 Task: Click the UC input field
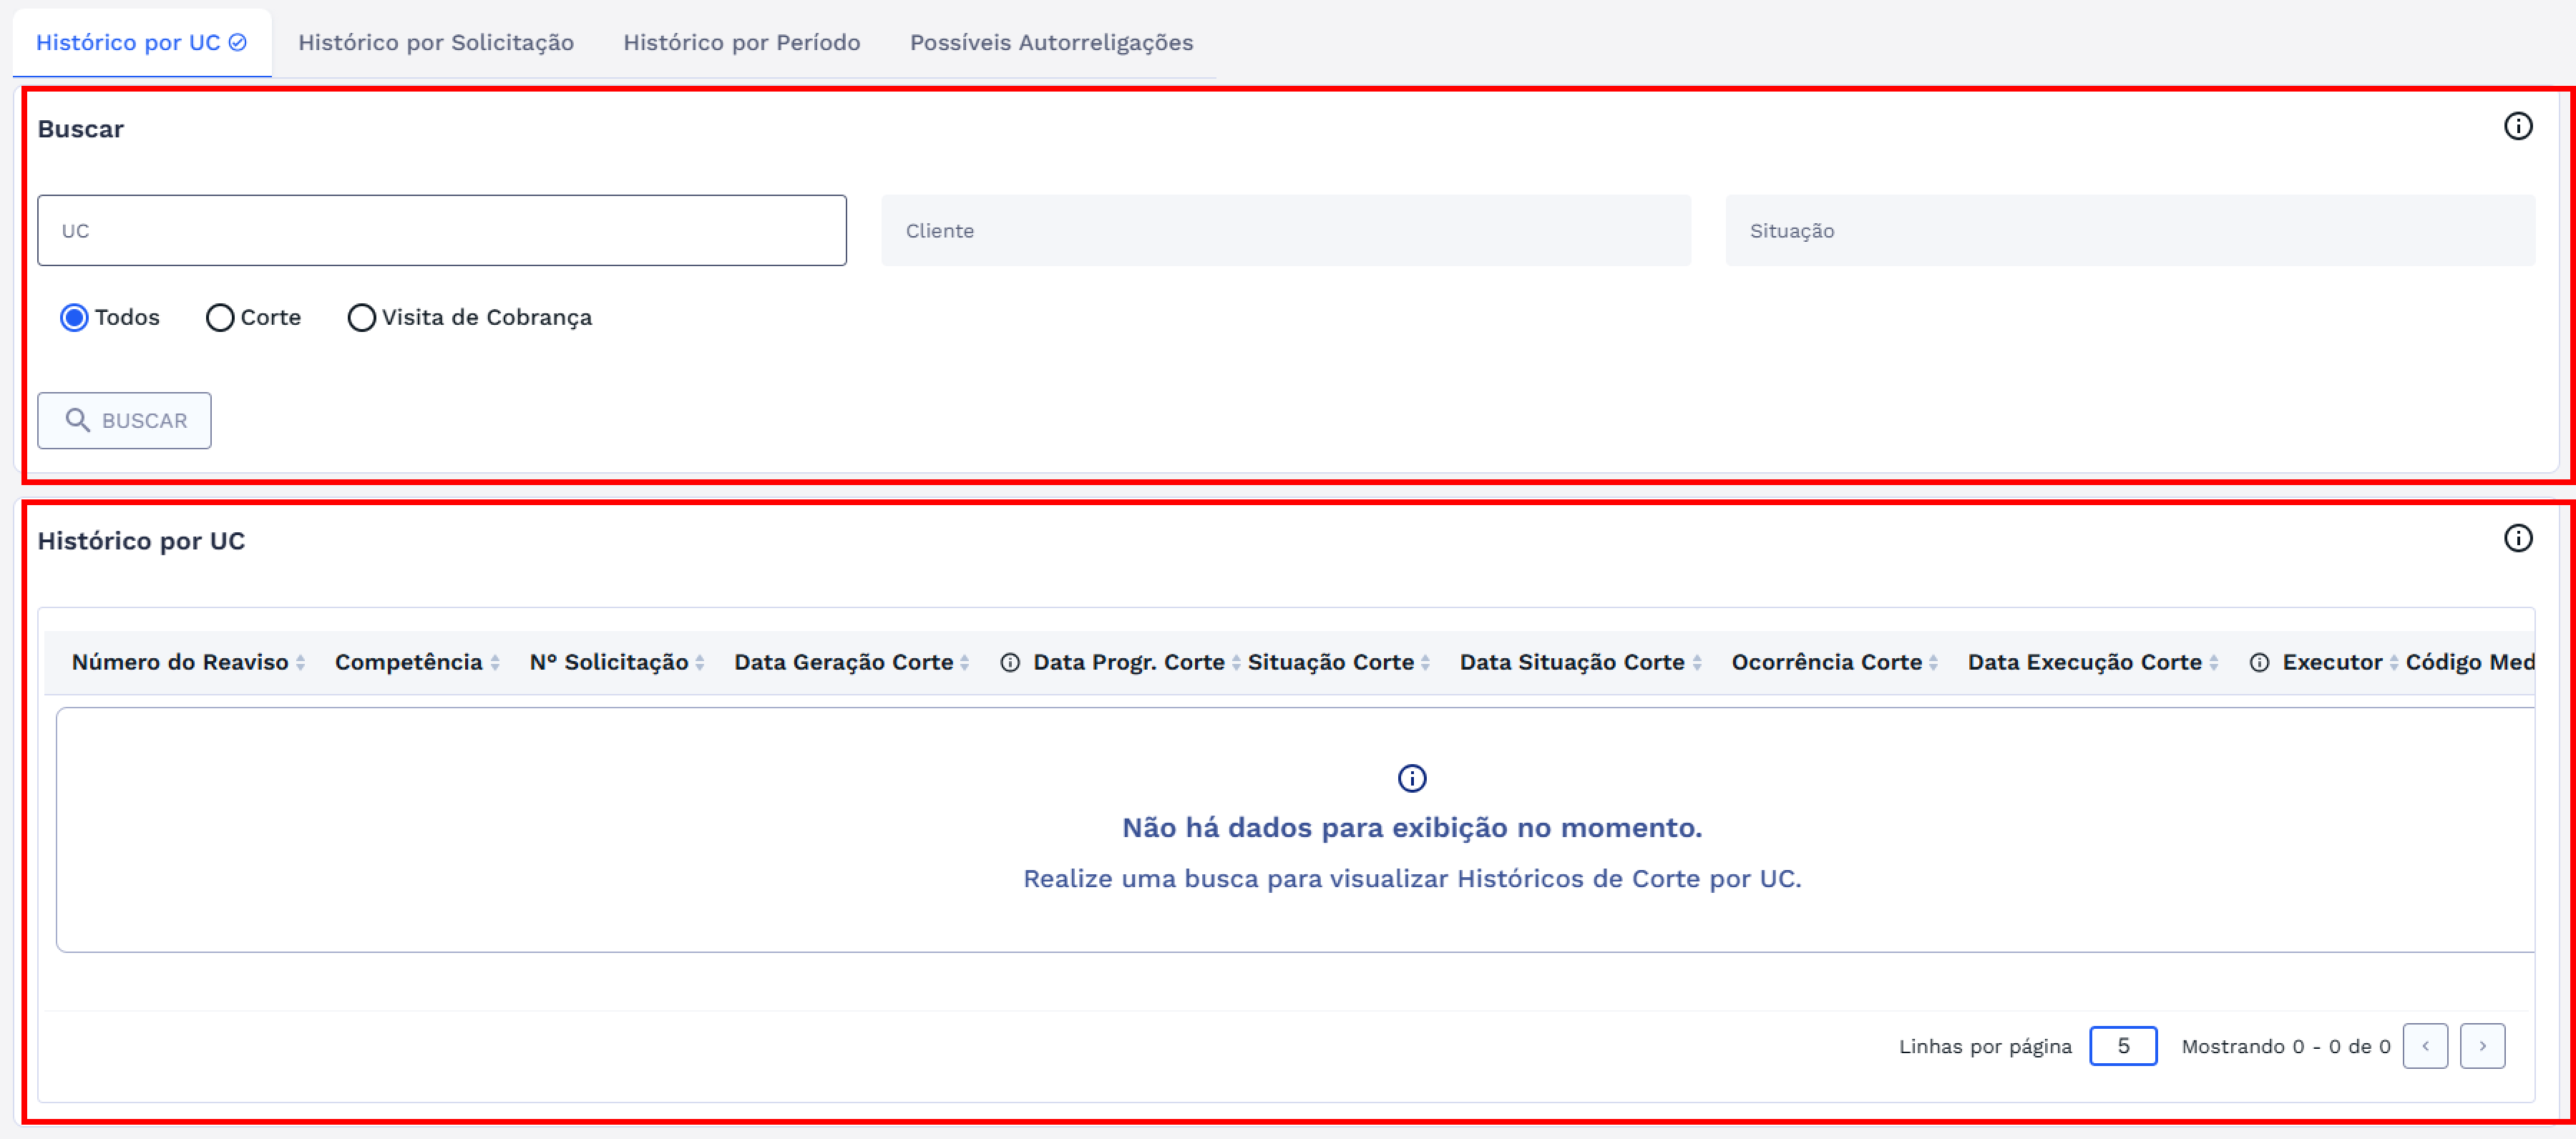click(x=441, y=230)
